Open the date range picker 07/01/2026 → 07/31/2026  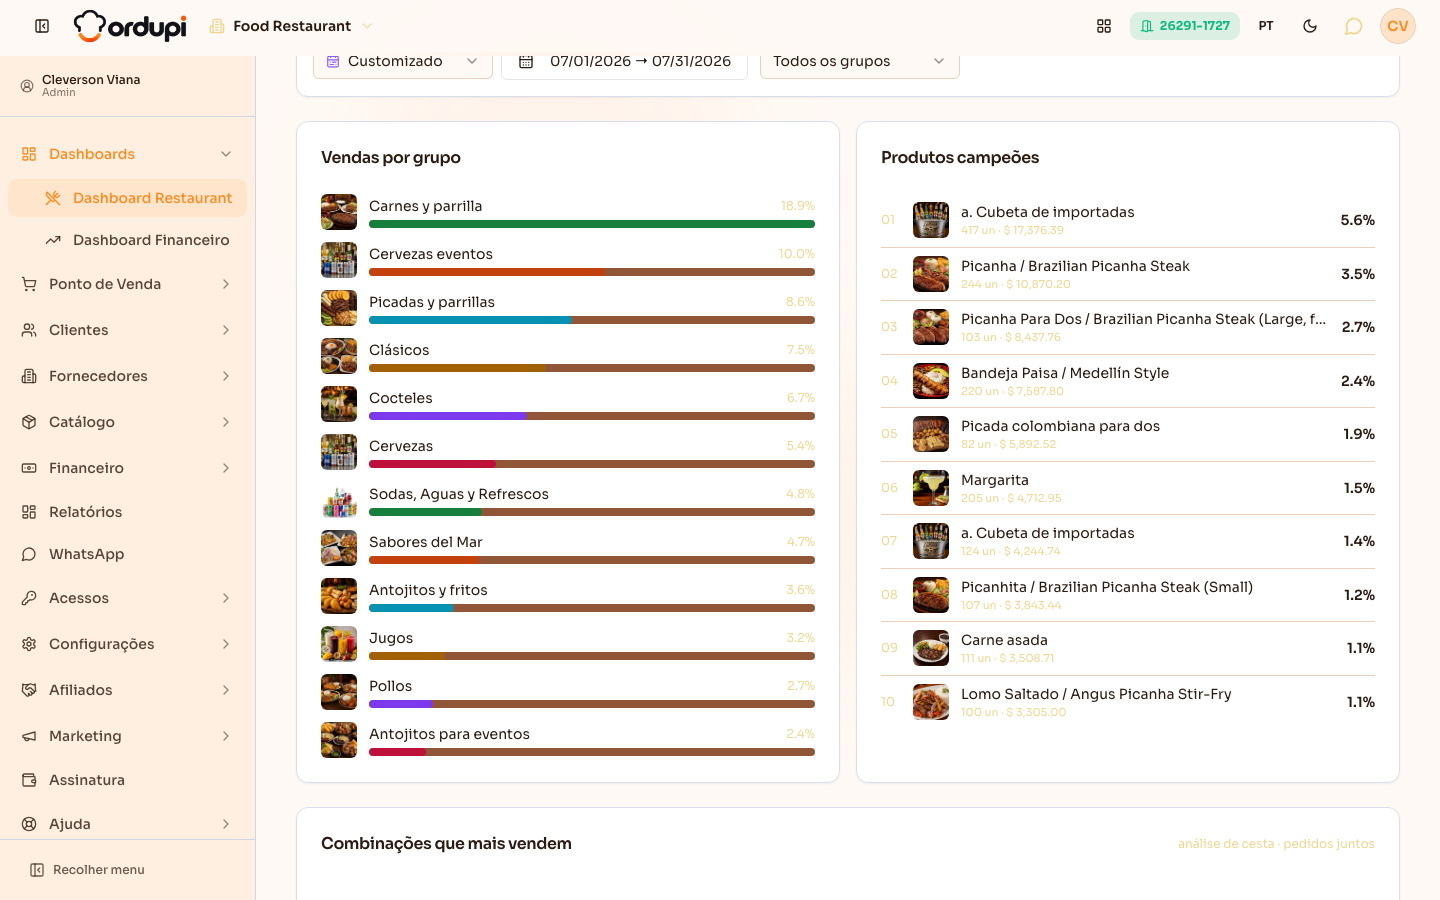click(624, 61)
